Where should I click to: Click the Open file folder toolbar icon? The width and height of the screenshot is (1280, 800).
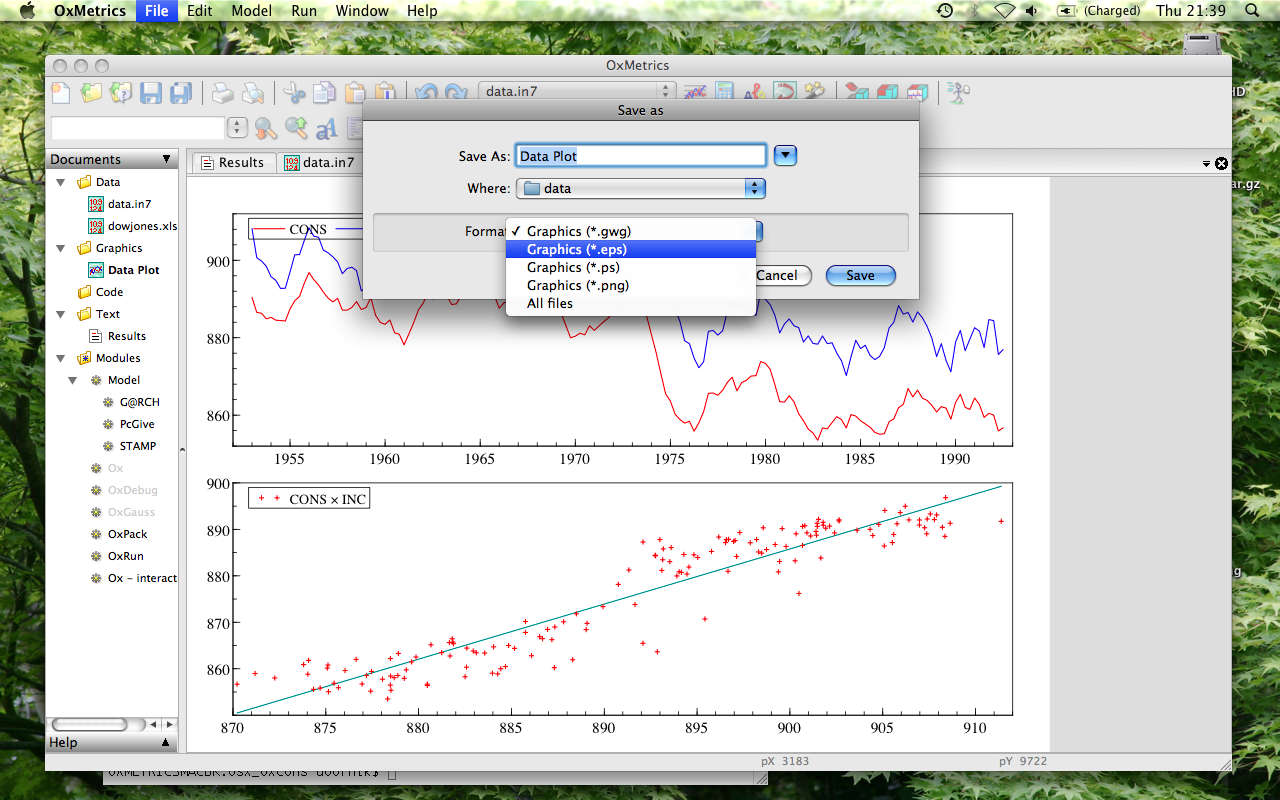coord(91,93)
